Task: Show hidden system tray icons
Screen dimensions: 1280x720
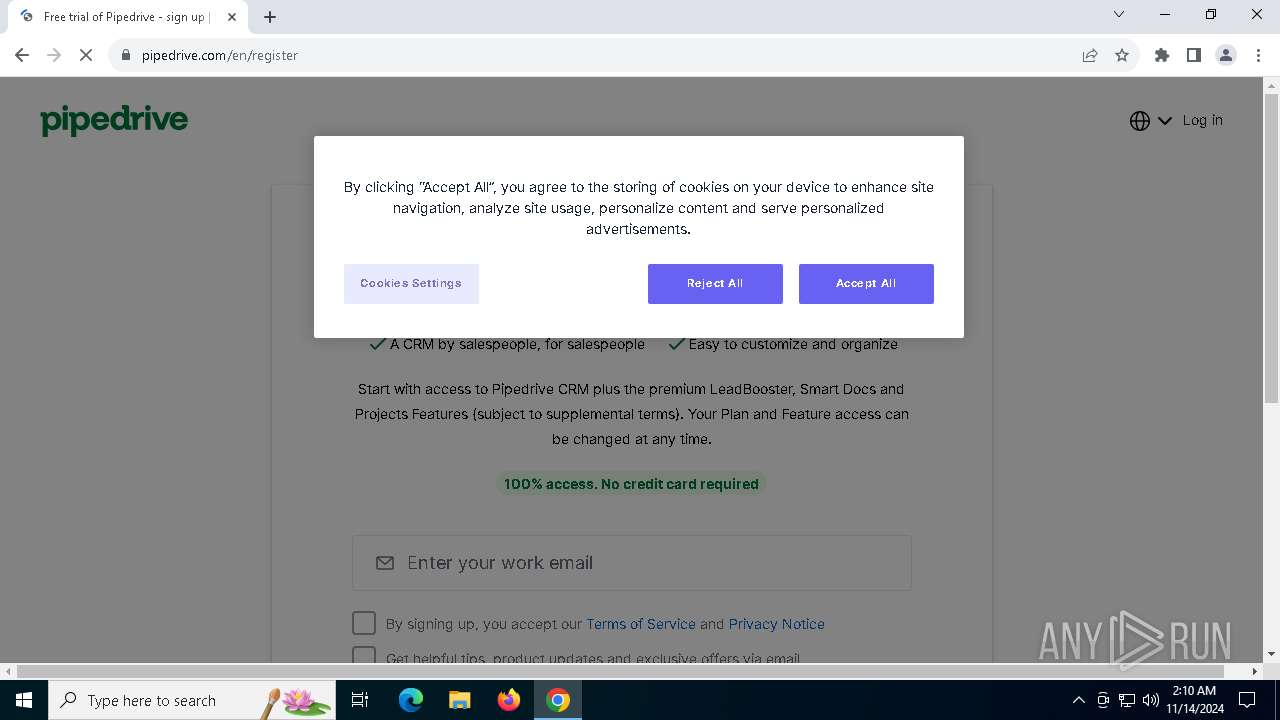Action: 1078,700
